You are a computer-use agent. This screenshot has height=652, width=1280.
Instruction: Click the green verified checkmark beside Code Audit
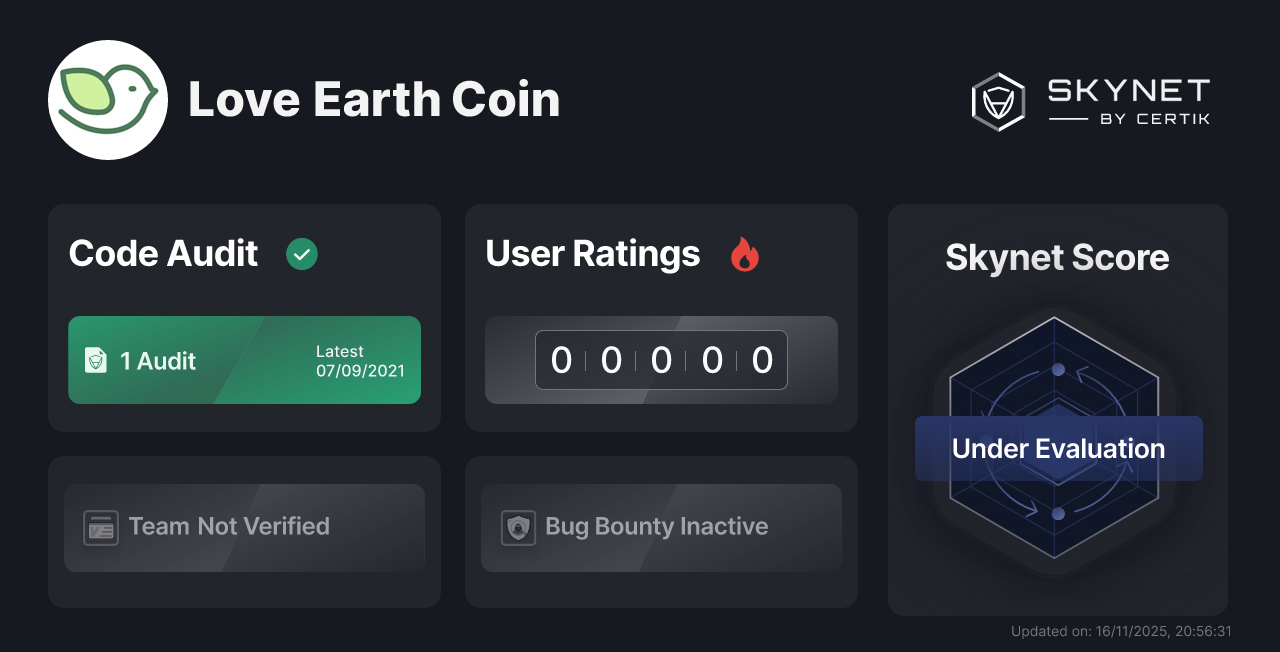tap(302, 254)
